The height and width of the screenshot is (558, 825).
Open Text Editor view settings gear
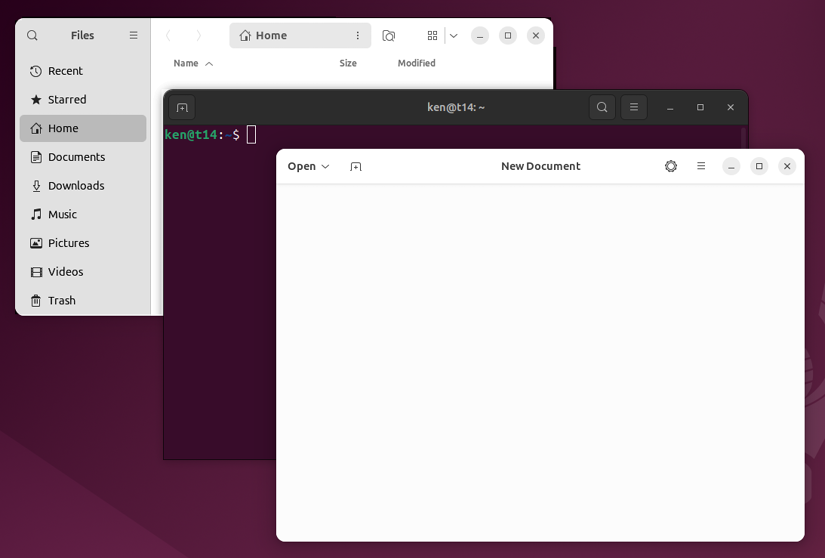[671, 166]
